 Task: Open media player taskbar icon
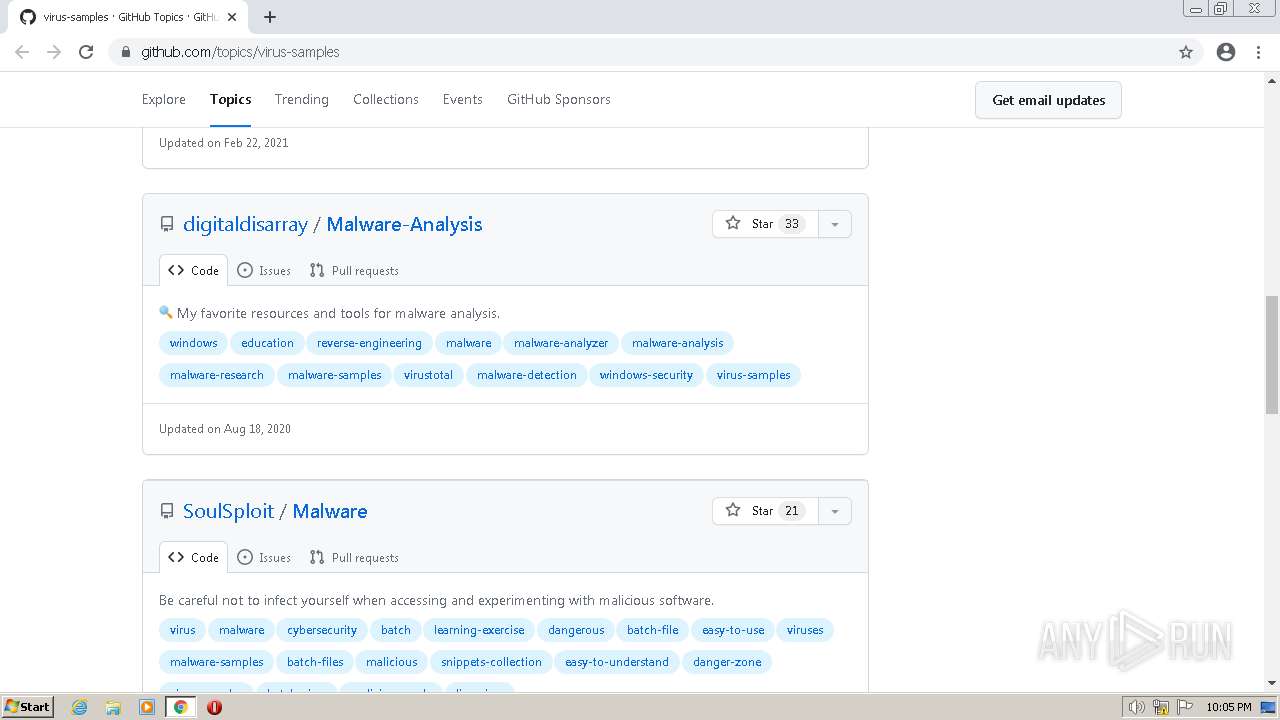pyautogui.click(x=147, y=707)
